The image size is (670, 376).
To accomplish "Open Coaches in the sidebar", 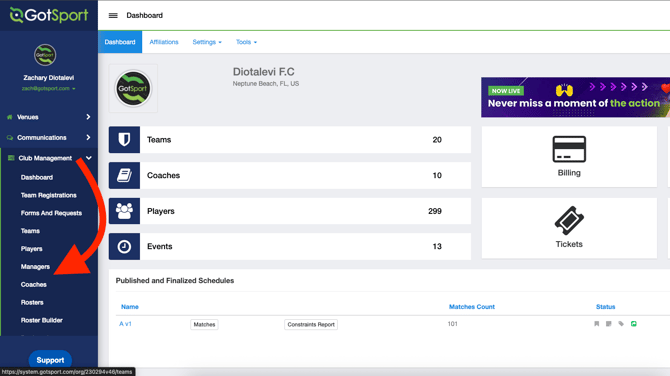I will 34,285.
